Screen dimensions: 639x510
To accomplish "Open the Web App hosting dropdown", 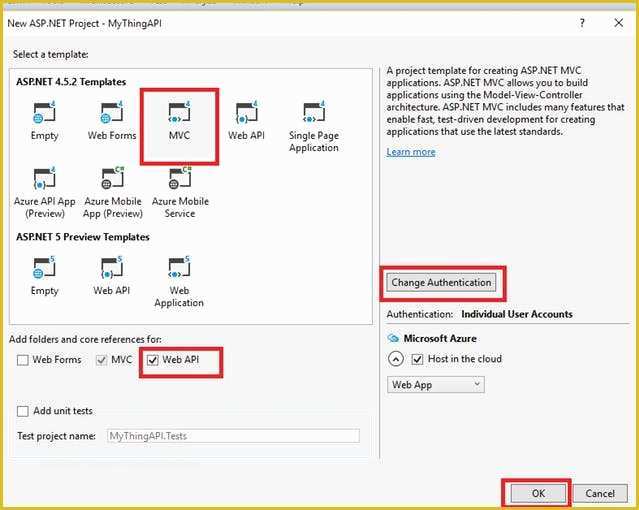I will (436, 384).
